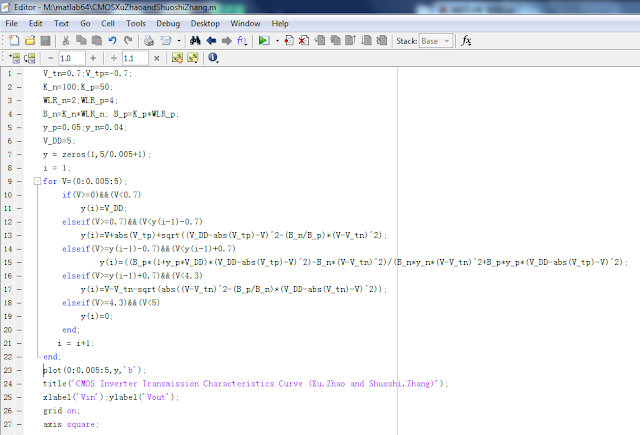Viewport: 640px width, 435px height.
Task: Expand the run configuration dropdown arrow
Action: 277,41
